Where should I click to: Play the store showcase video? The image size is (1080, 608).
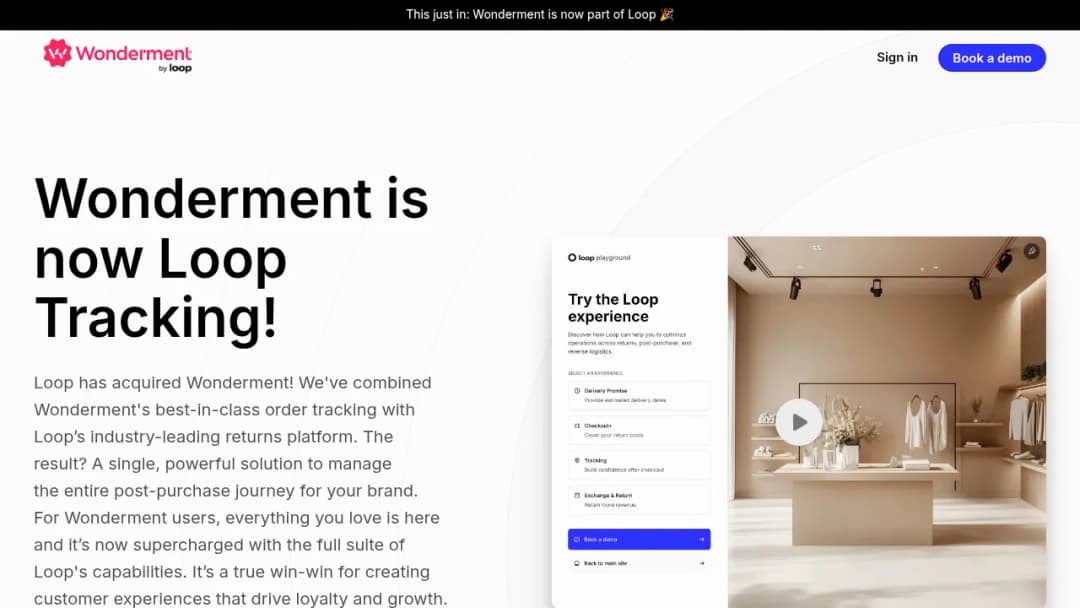799,422
